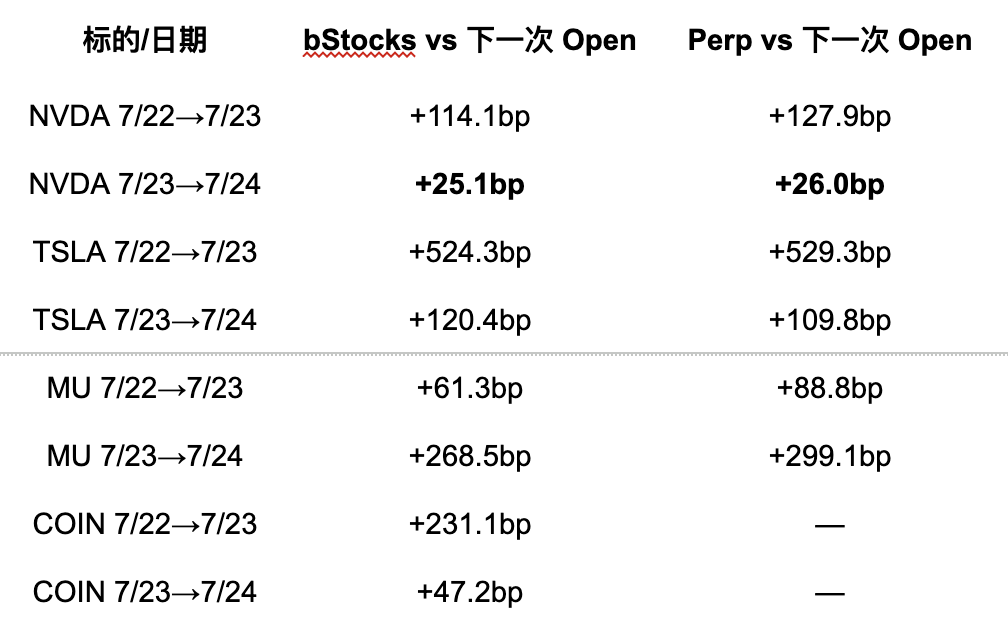Click the +114.1bp value
Screen dimensions: 1008x636
(469, 118)
